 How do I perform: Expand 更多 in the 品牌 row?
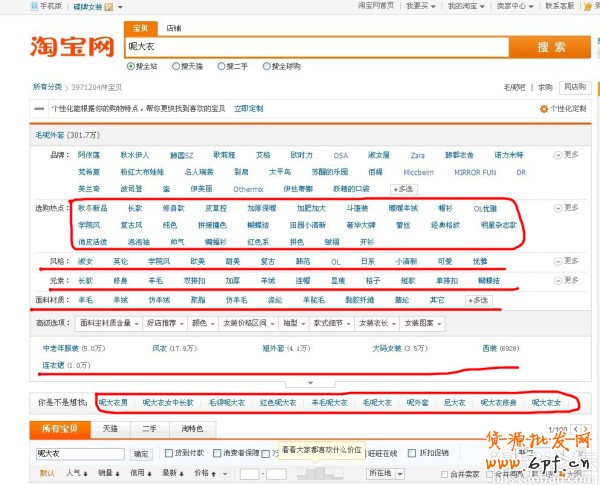(x=567, y=155)
